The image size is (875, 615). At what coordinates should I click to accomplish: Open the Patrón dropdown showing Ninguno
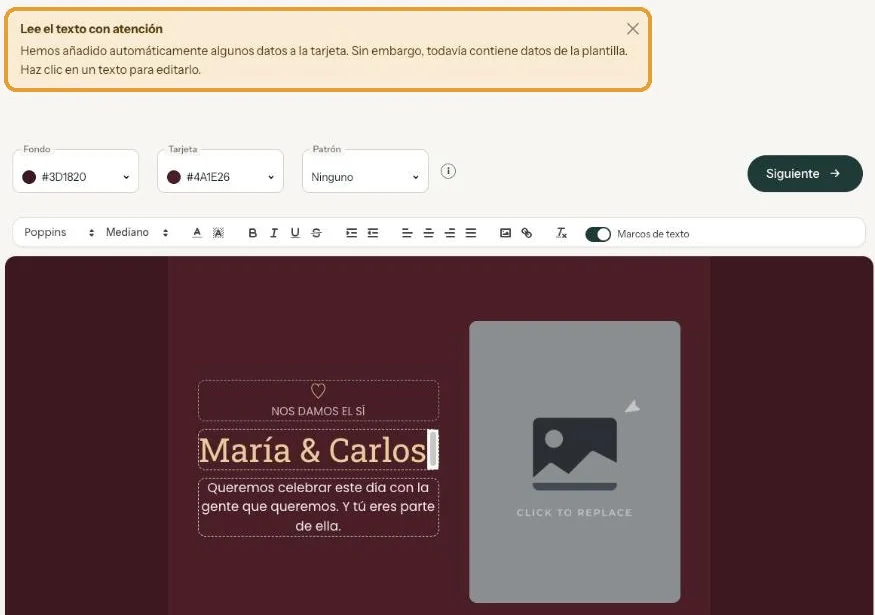365,171
